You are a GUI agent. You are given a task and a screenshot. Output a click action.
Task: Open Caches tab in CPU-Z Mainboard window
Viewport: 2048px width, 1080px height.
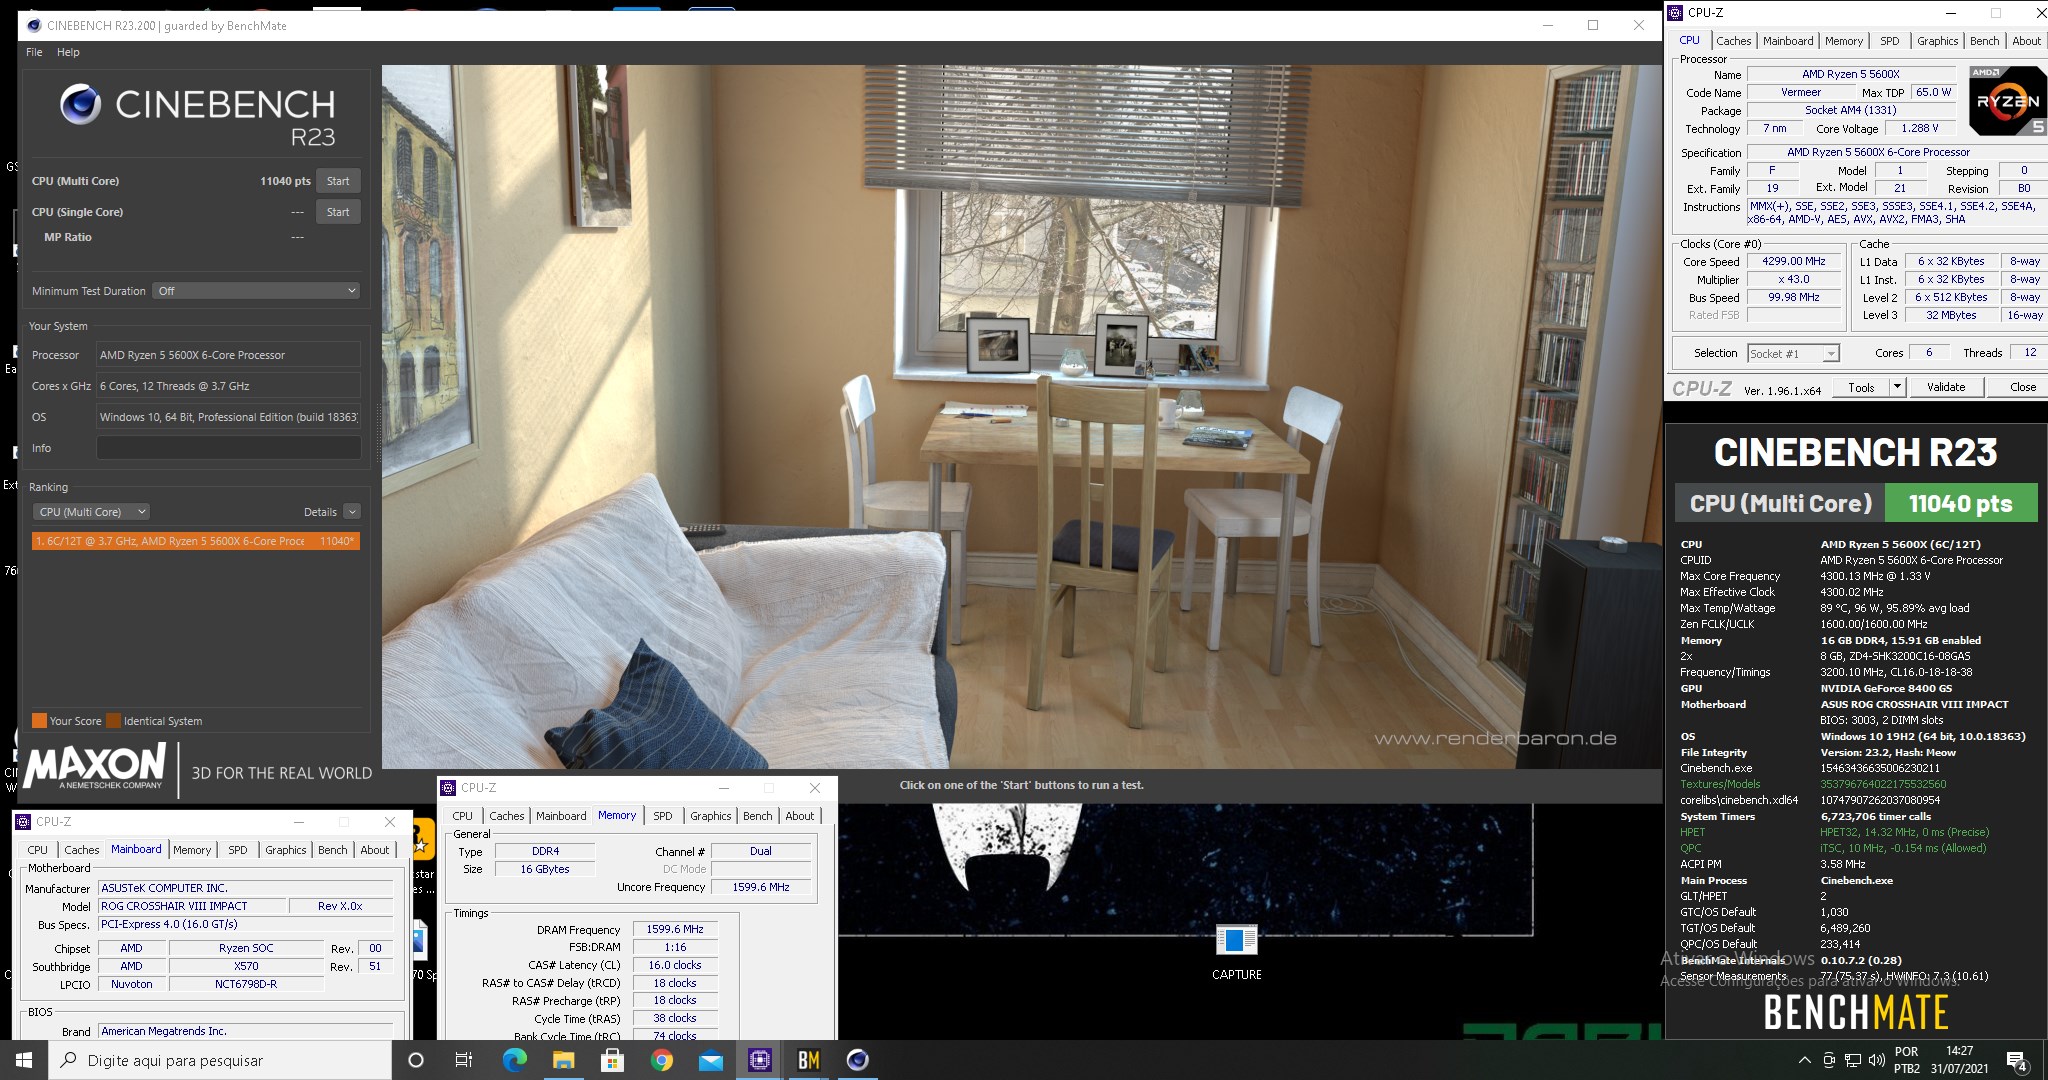[81, 850]
